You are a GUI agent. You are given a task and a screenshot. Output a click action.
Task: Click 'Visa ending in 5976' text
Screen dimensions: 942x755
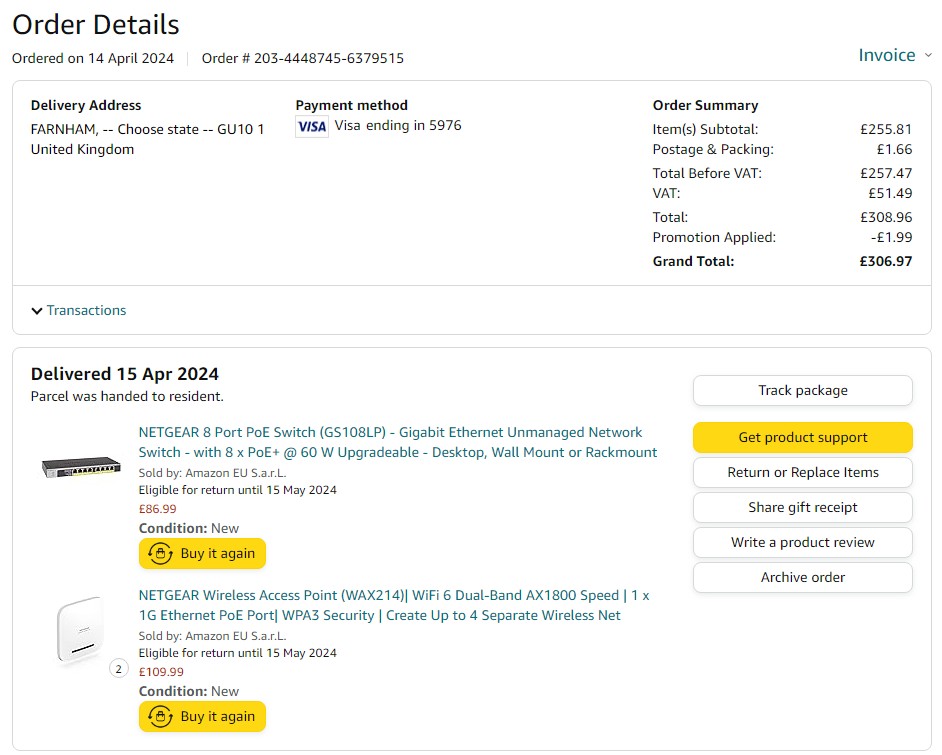coord(398,126)
